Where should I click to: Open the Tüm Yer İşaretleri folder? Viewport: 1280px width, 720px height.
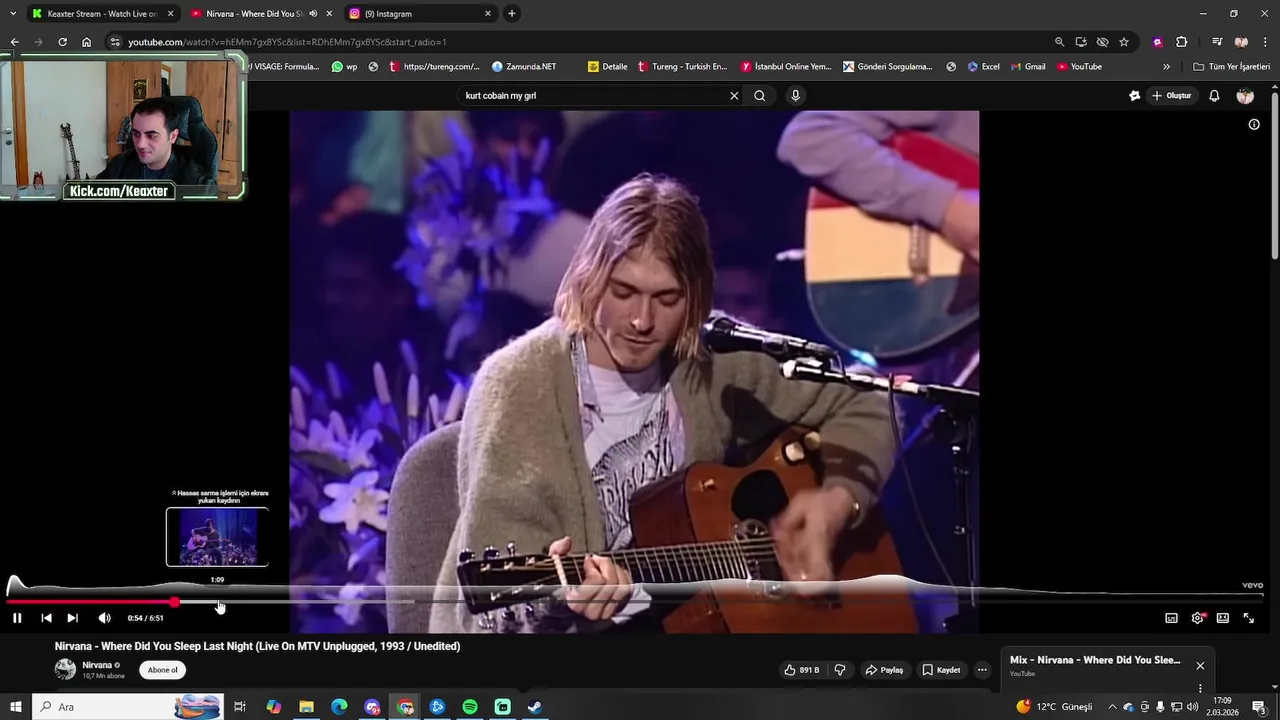(x=1232, y=67)
